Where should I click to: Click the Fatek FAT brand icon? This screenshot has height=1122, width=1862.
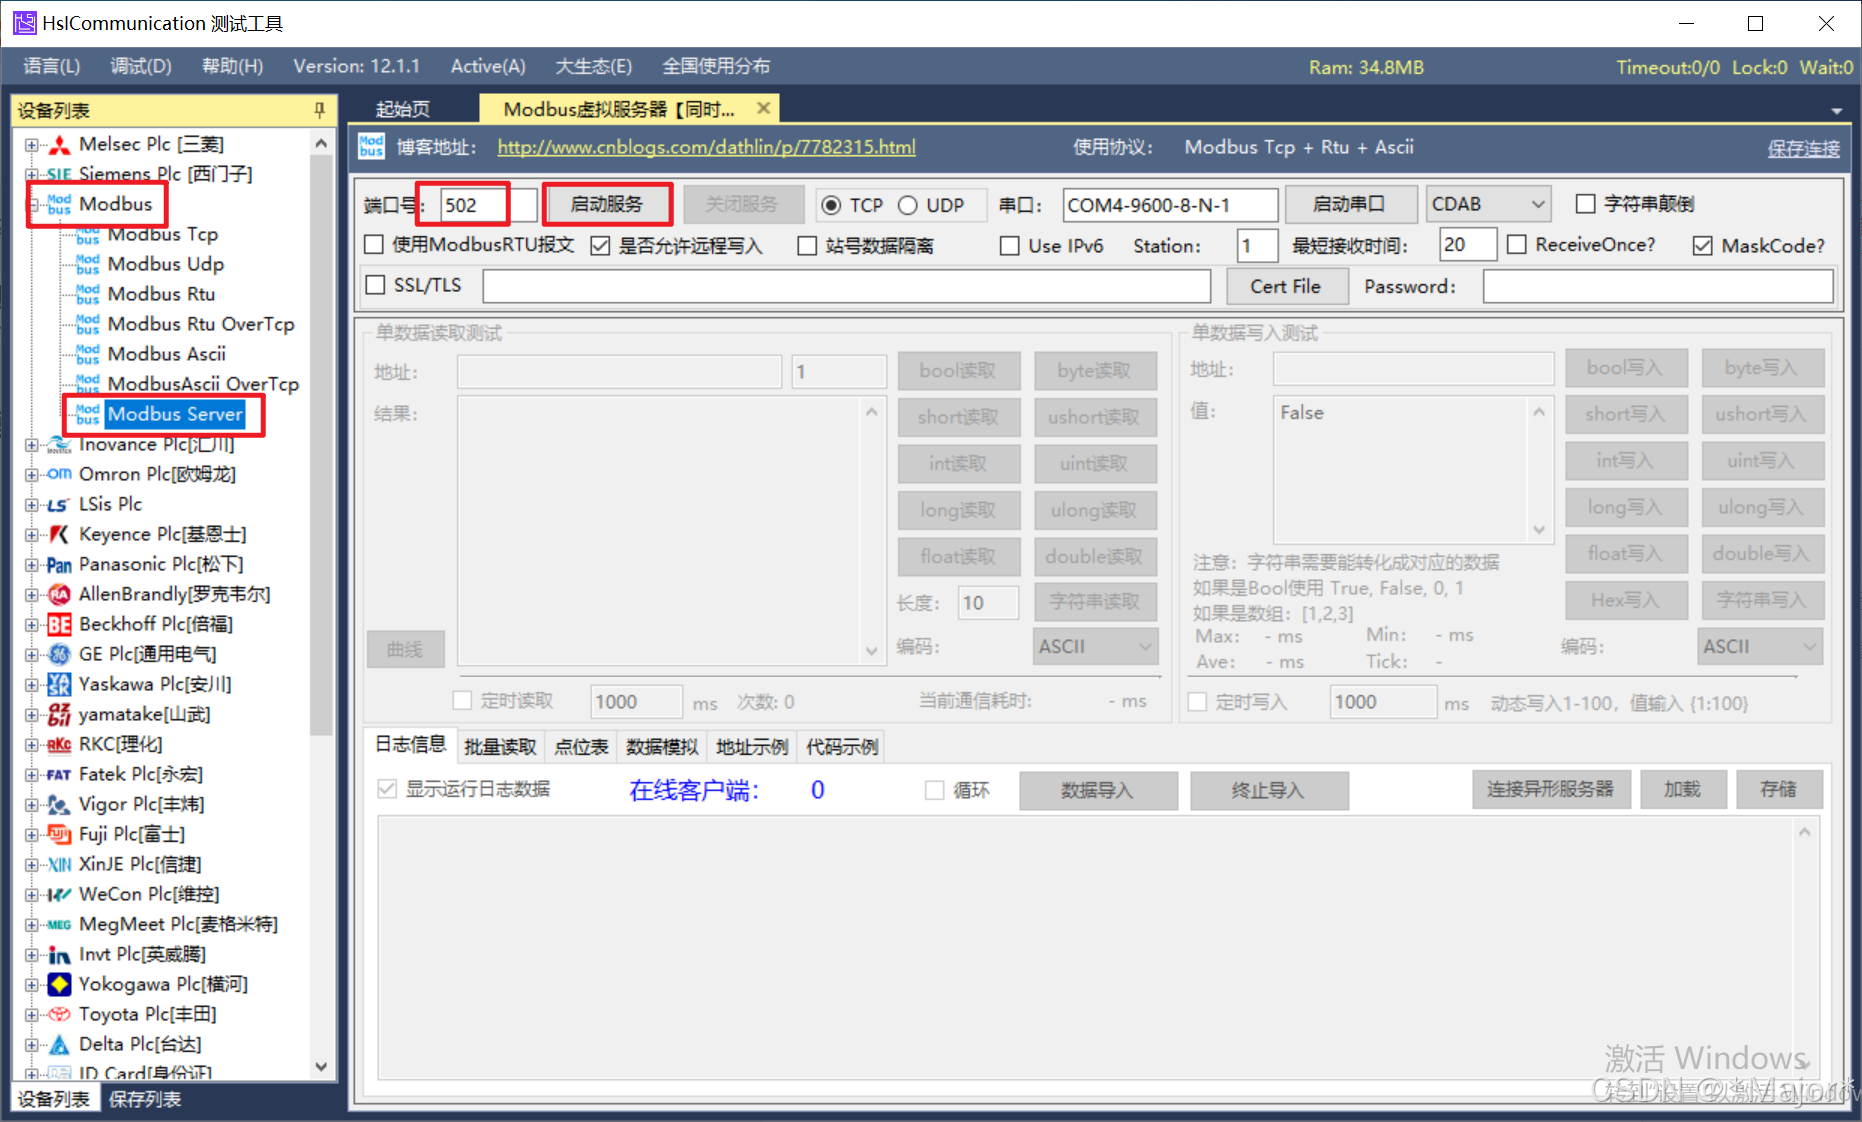57,774
